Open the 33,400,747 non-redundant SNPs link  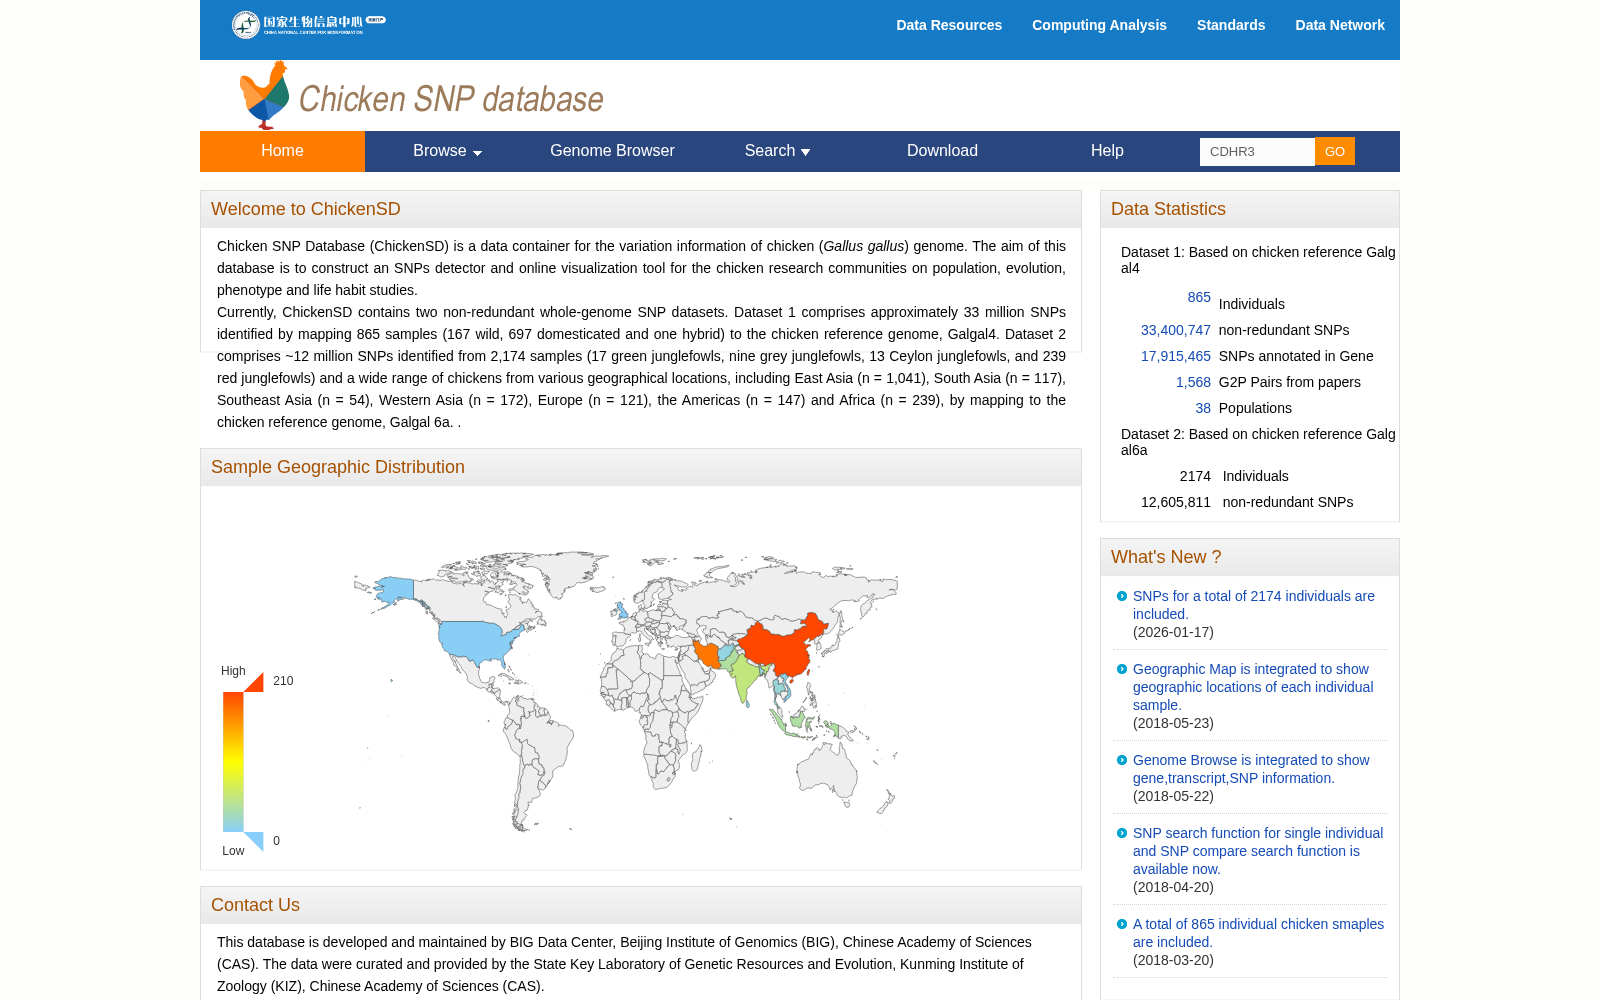1176,330
